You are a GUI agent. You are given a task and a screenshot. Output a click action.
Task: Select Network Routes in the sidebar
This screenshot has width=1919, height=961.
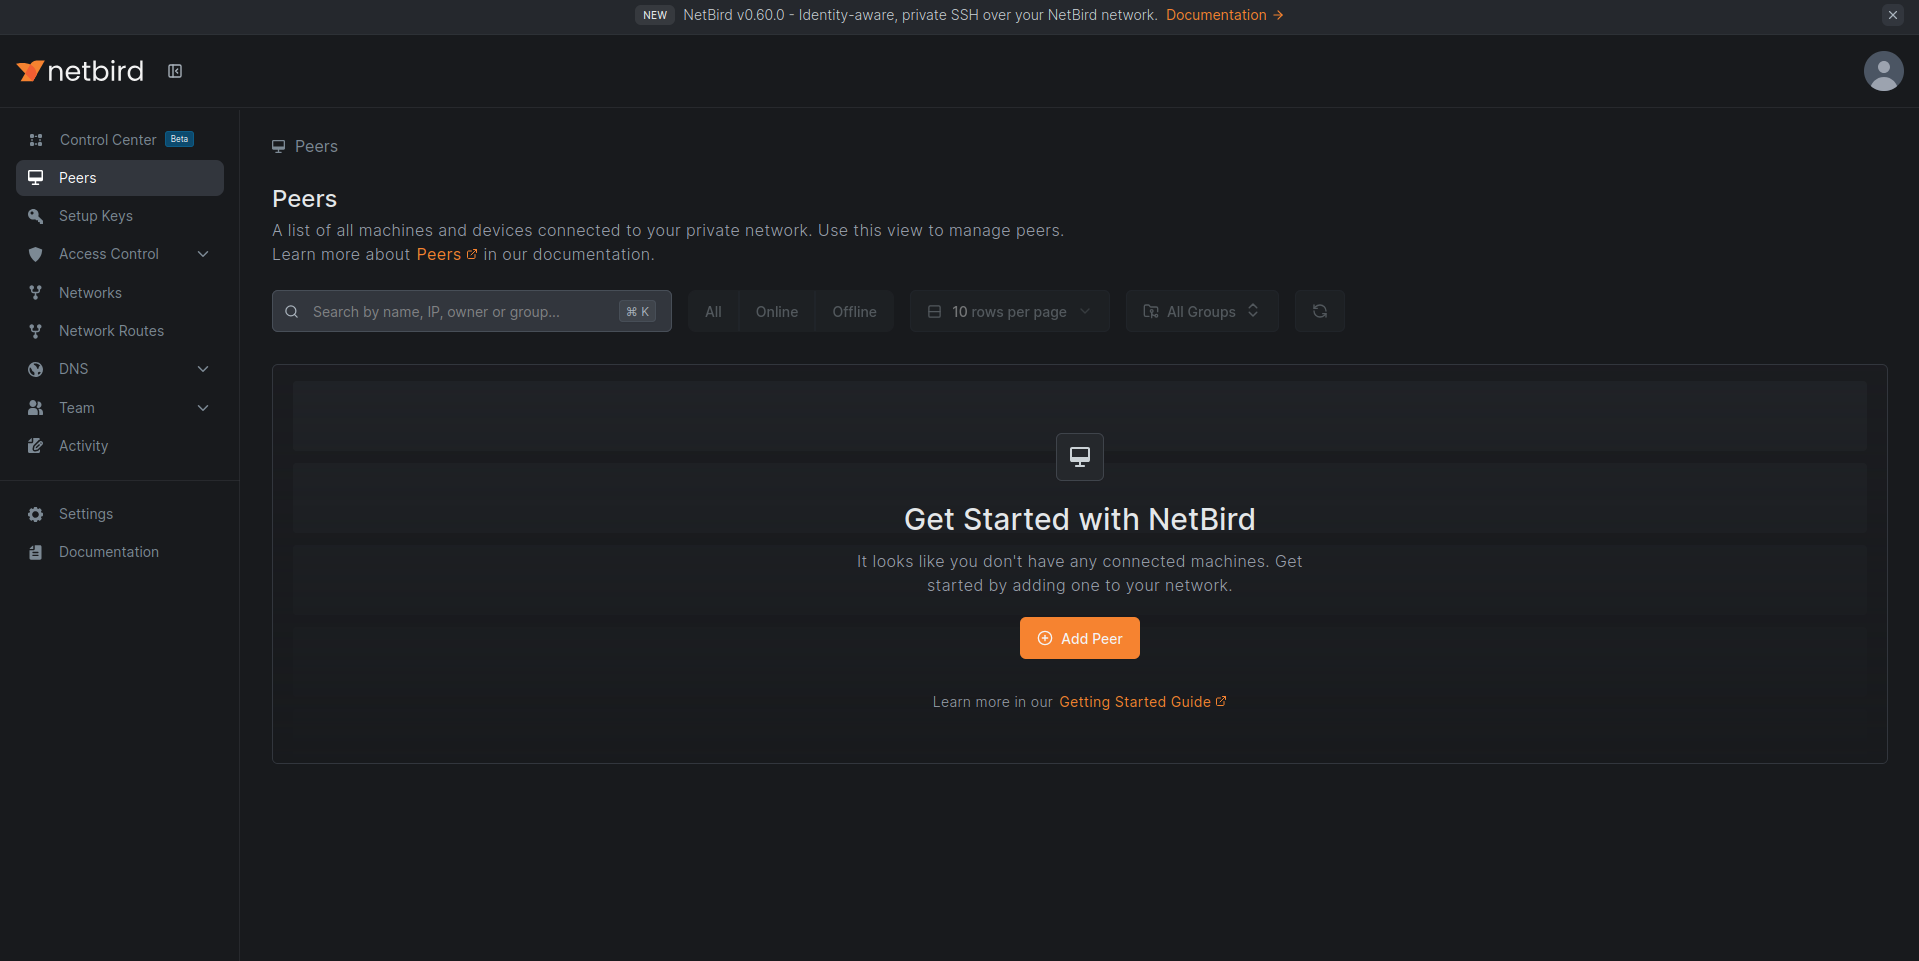pos(111,331)
